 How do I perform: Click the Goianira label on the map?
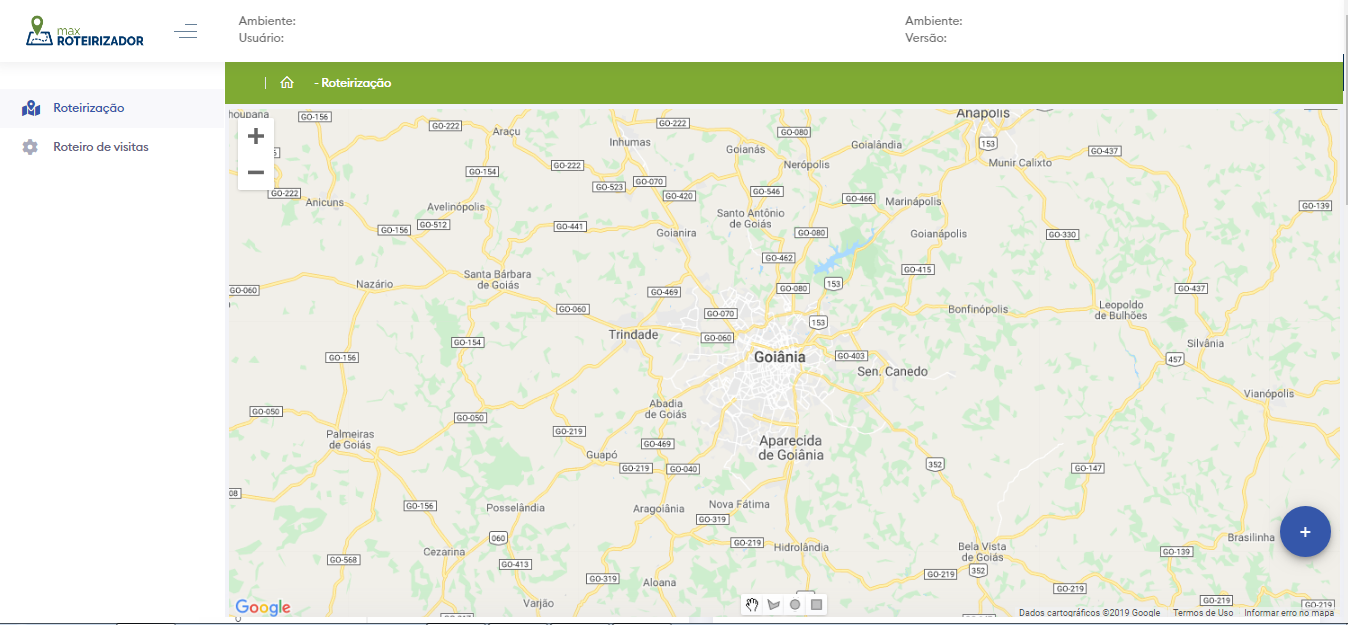[676, 233]
